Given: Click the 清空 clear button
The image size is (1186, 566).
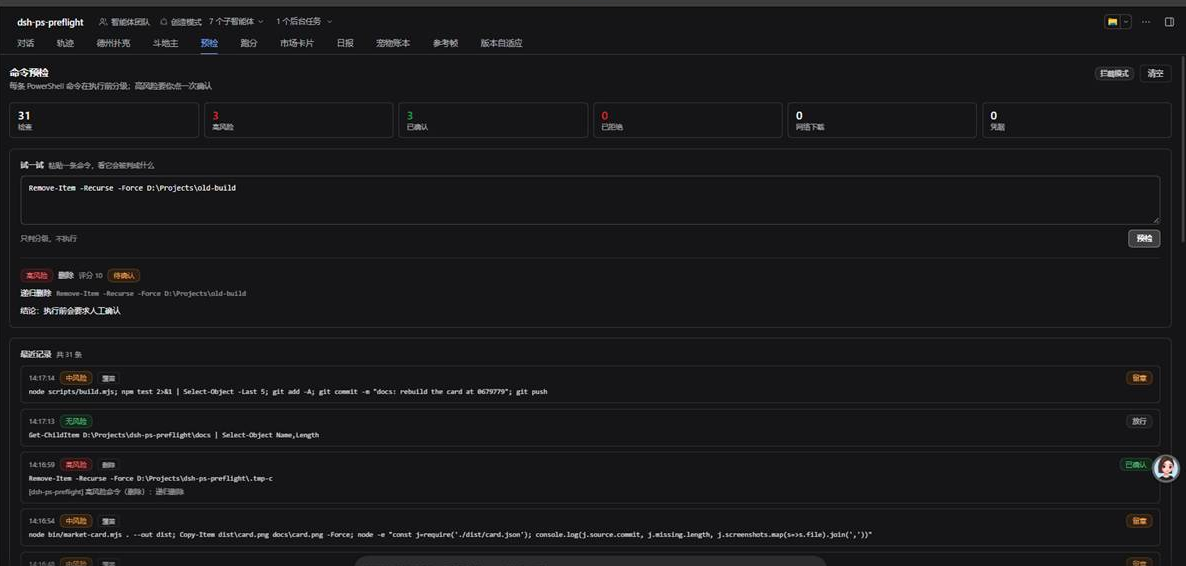Looking at the screenshot, I should tap(1155, 73).
